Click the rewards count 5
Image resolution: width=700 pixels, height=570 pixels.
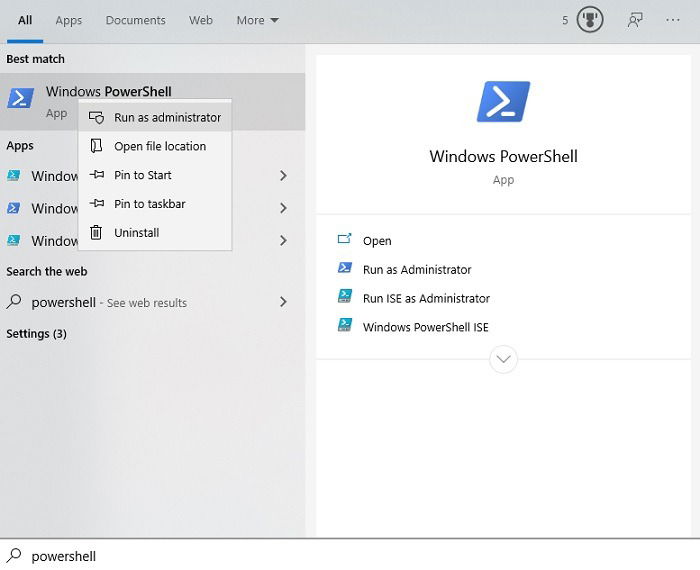(565, 21)
